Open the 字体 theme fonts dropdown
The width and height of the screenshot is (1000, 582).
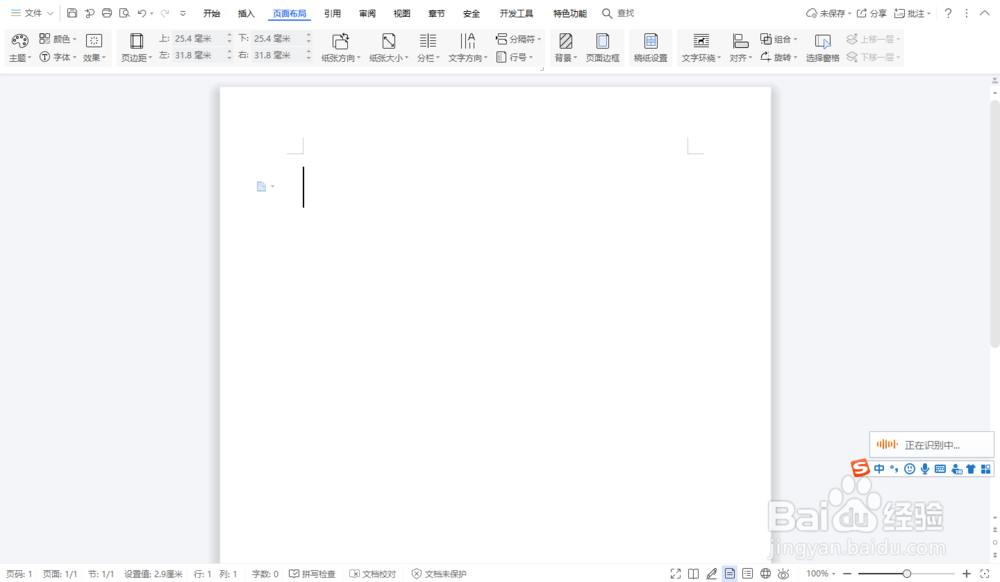pyautogui.click(x=57, y=57)
